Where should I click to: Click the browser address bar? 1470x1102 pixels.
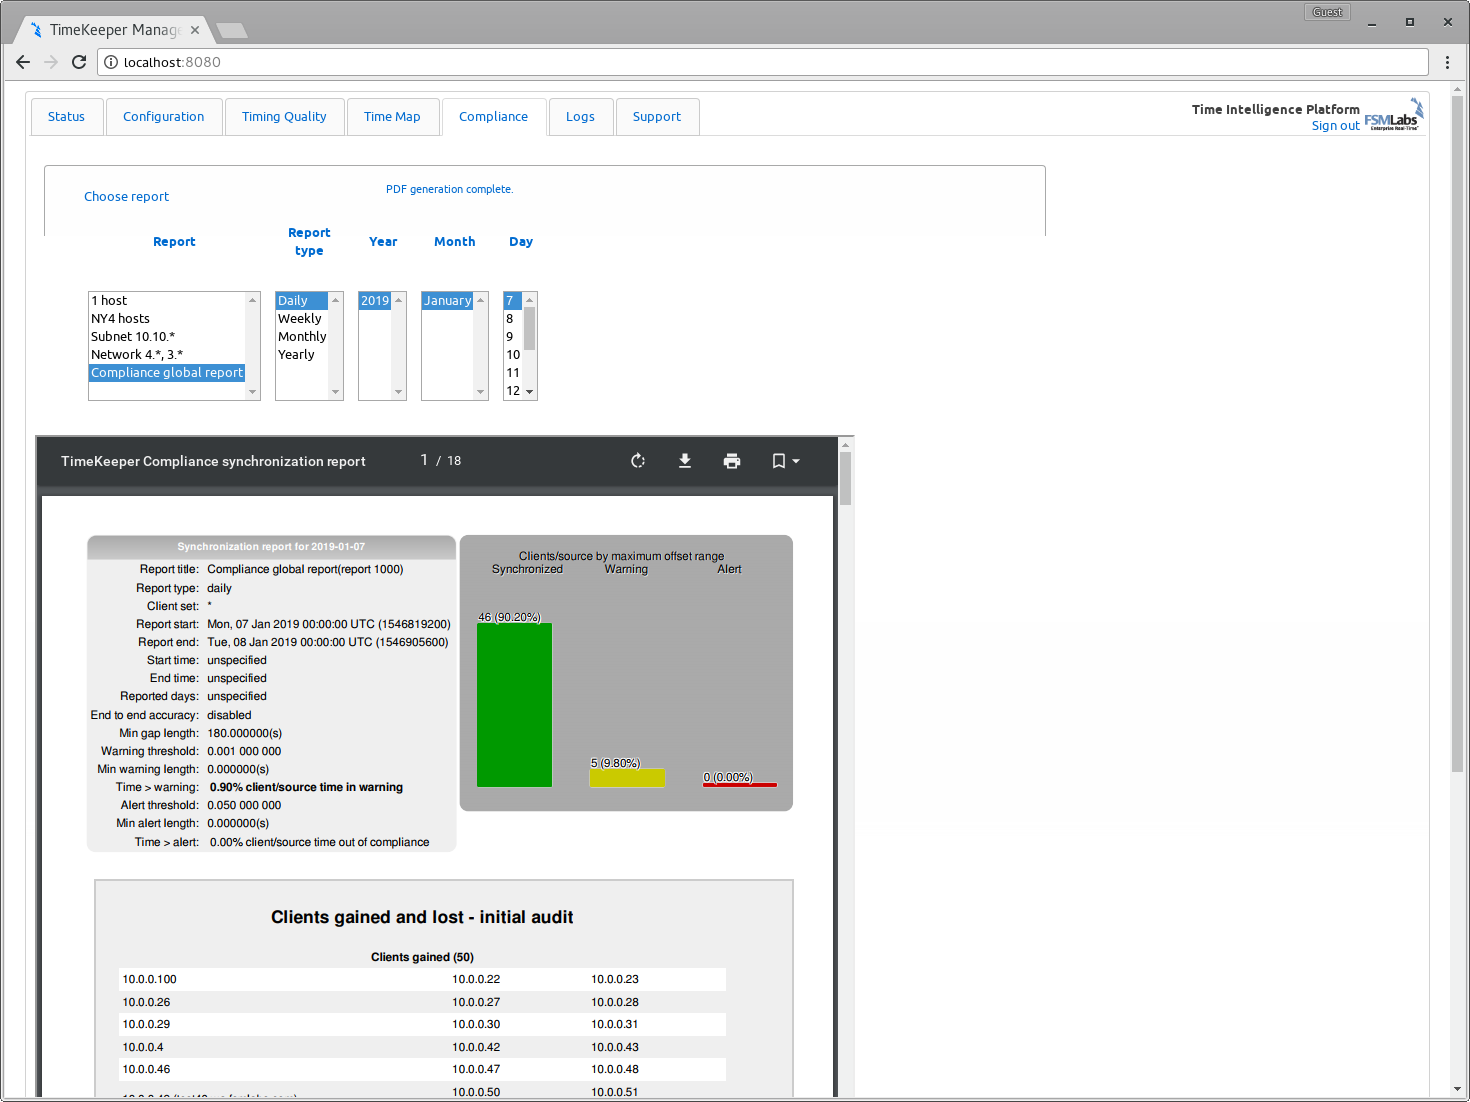tap(763, 62)
